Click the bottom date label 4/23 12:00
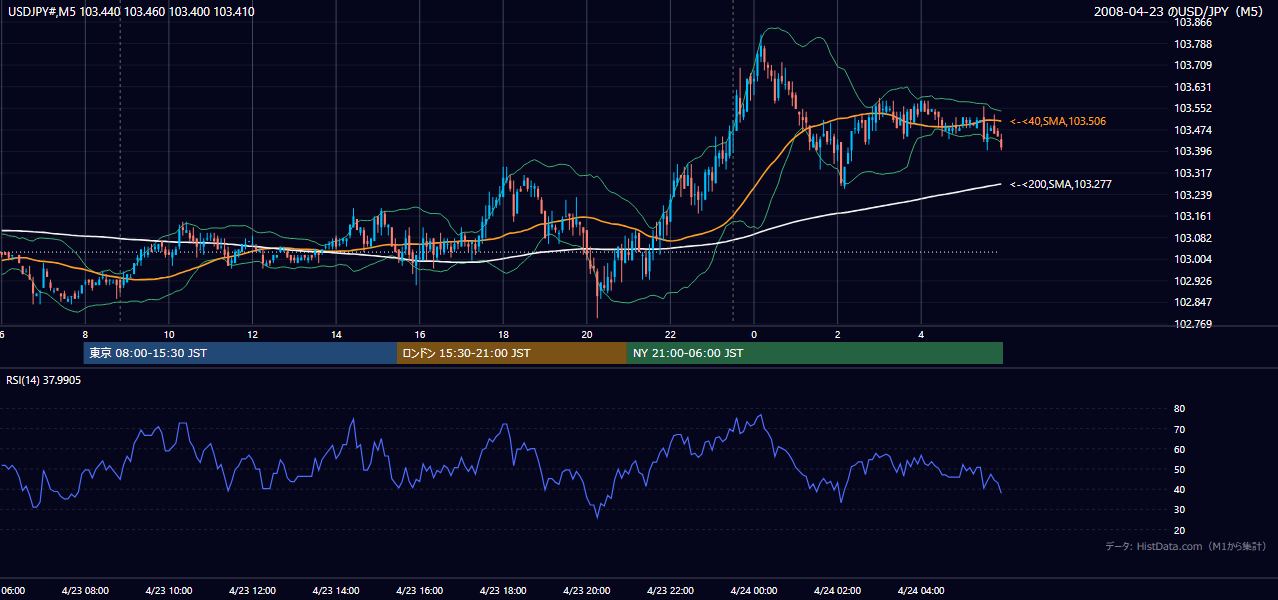Viewport: 1278px width, 600px height. [252, 591]
